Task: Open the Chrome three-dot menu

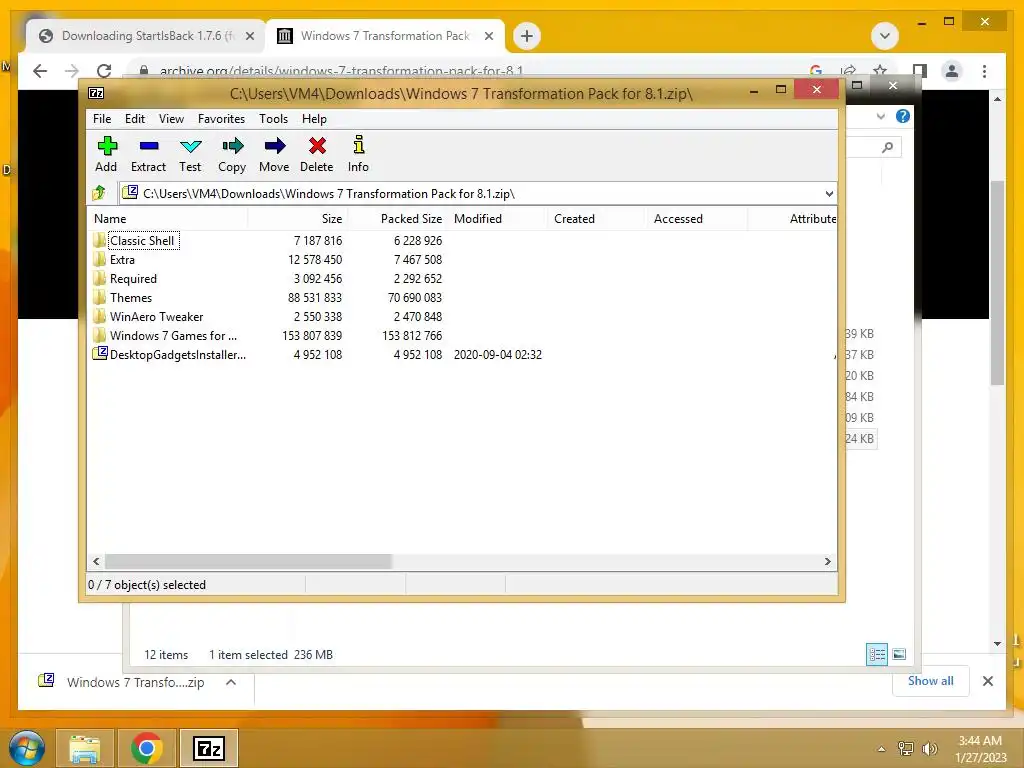Action: tap(984, 71)
